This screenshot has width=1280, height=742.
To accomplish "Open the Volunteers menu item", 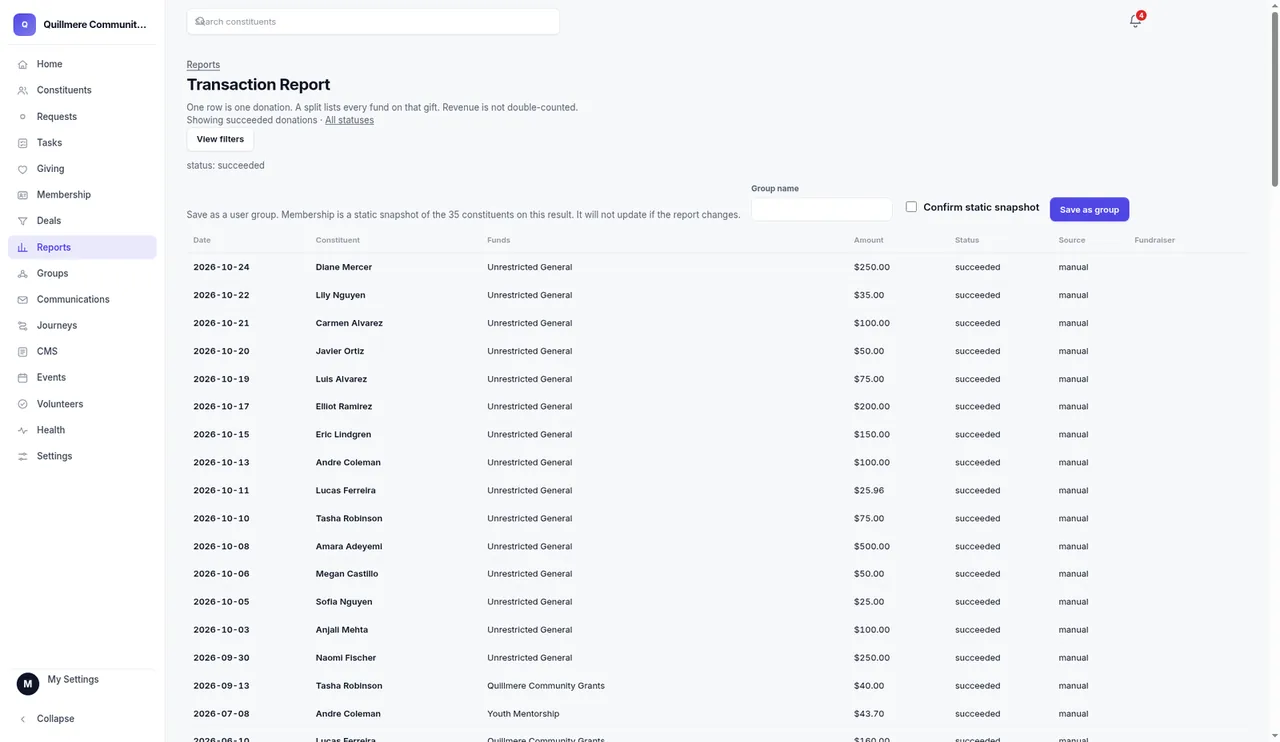I will pyautogui.click(x=82, y=404).
